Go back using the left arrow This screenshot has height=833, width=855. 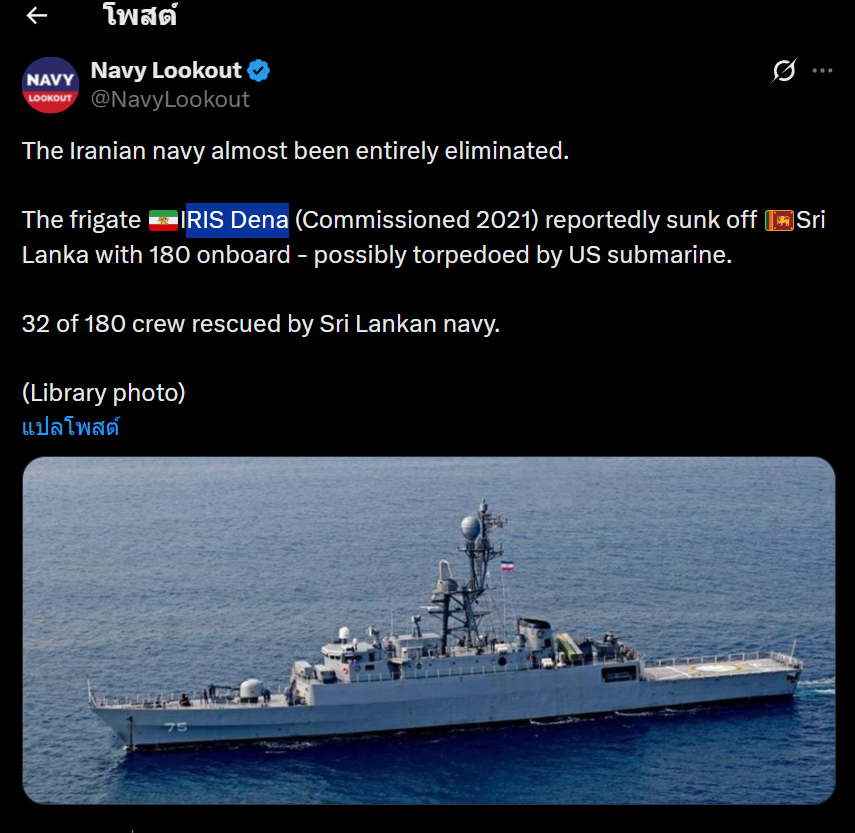click(x=37, y=16)
